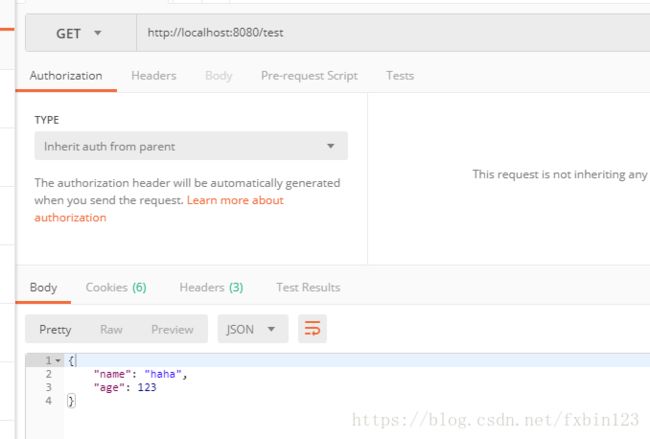Open the response Headers (3) tab
This screenshot has width=650, height=439.
pyautogui.click(x=211, y=288)
